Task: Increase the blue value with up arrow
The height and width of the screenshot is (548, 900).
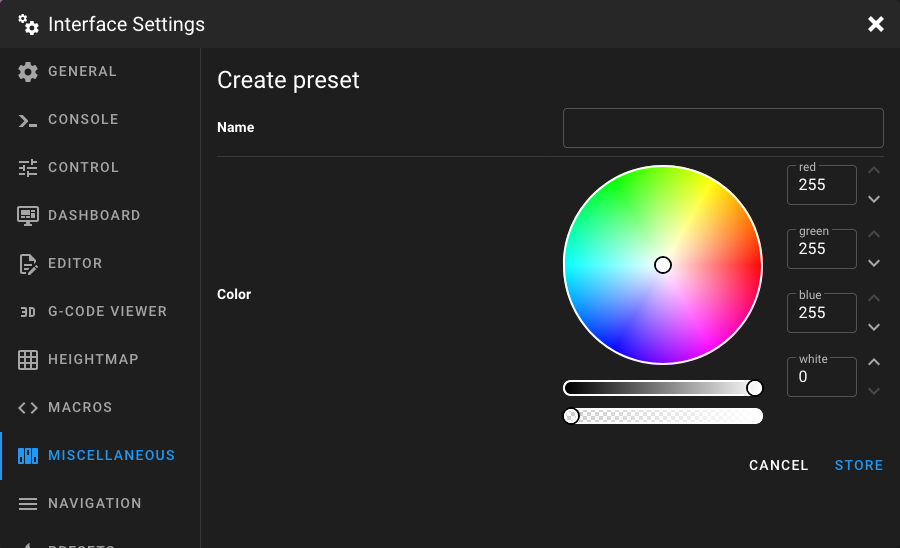Action: 874,298
